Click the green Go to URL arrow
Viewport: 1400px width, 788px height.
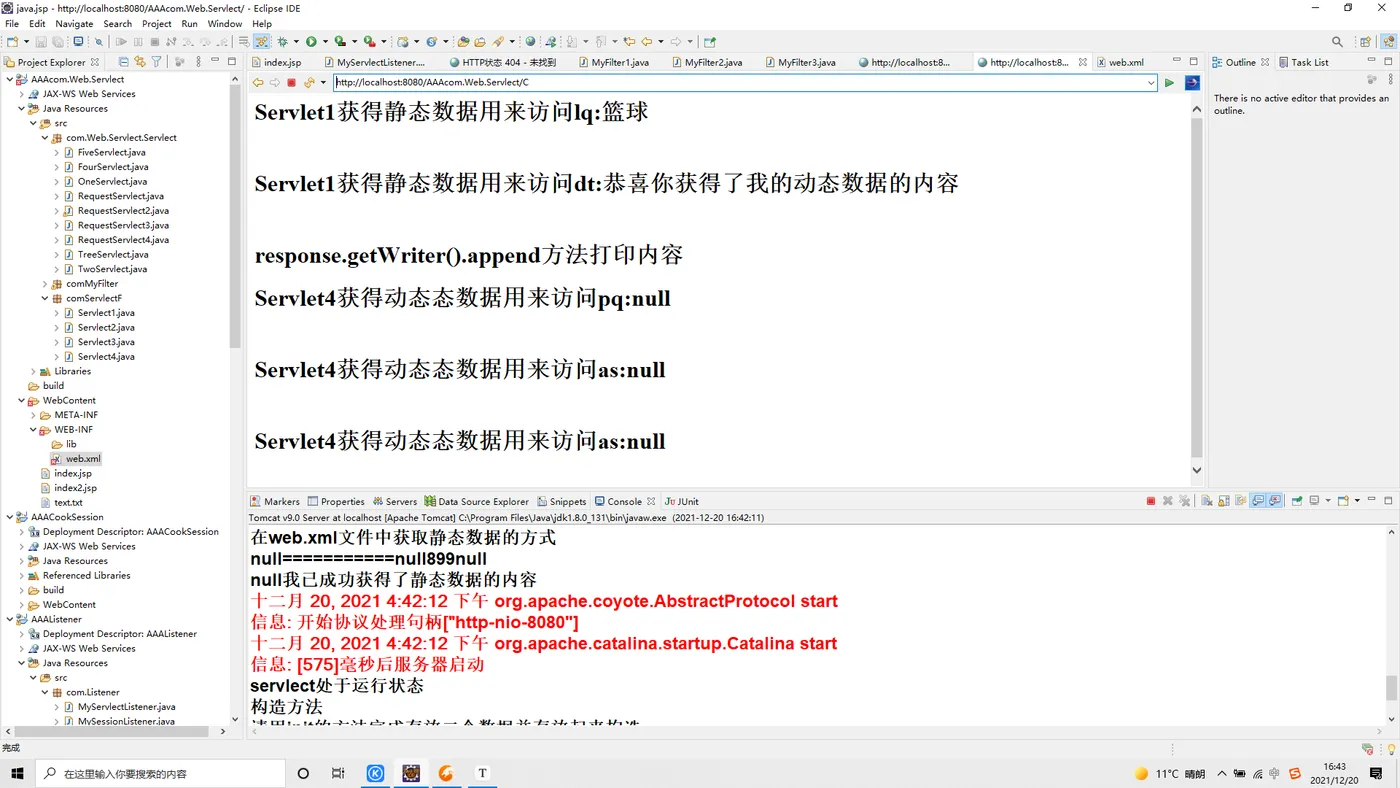click(x=1169, y=83)
